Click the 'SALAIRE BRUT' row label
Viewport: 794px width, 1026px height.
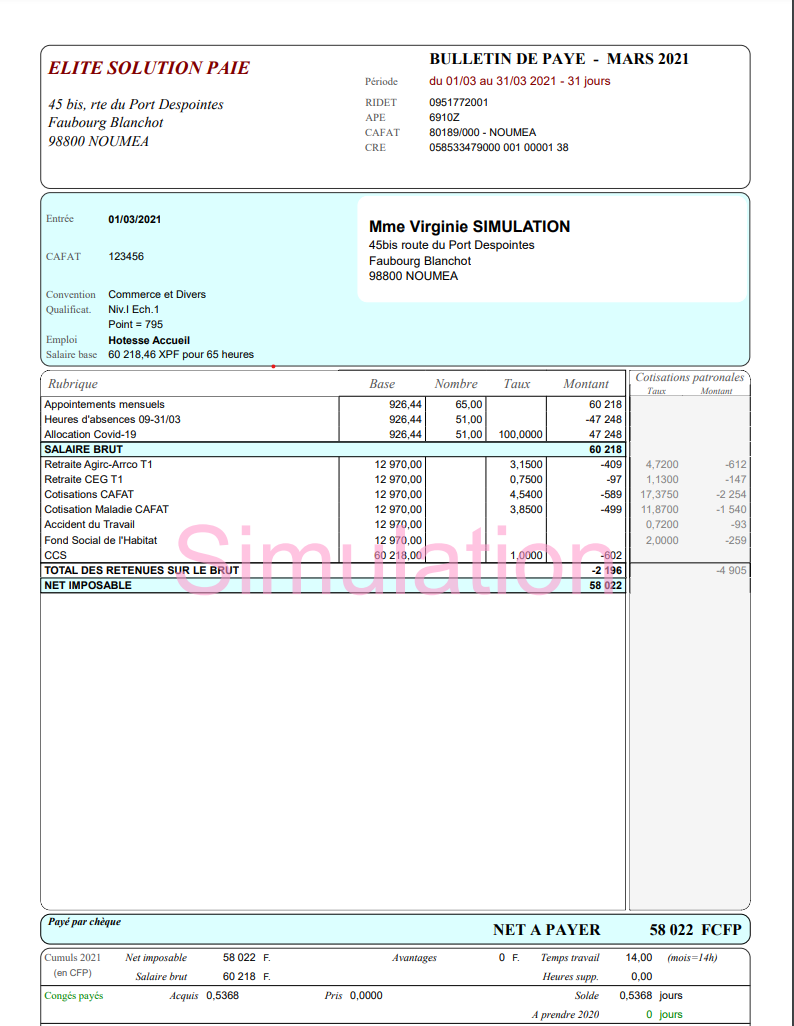pyautogui.click(x=83, y=450)
